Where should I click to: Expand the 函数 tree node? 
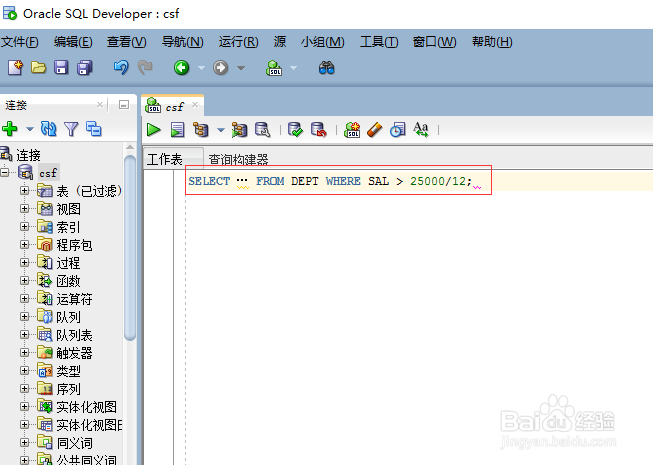click(x=24, y=281)
